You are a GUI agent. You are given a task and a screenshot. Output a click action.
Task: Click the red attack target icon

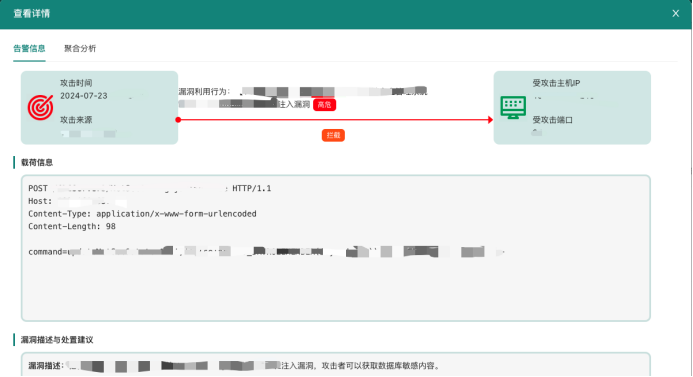point(41,107)
